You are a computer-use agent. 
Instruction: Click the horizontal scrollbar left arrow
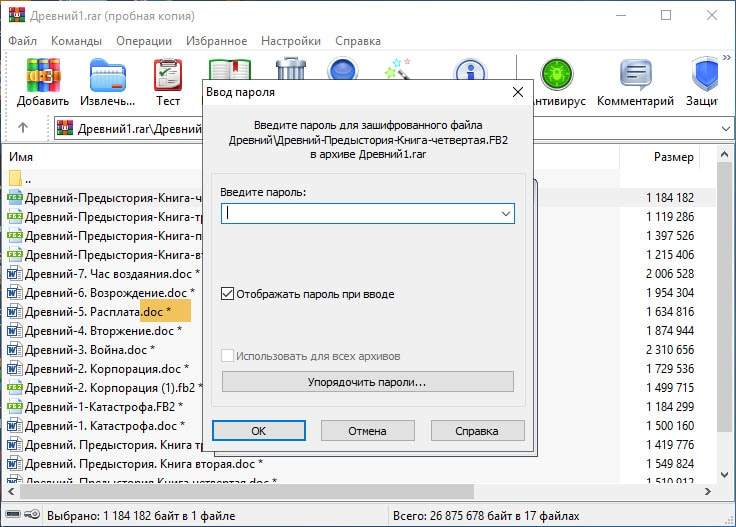click(11, 491)
